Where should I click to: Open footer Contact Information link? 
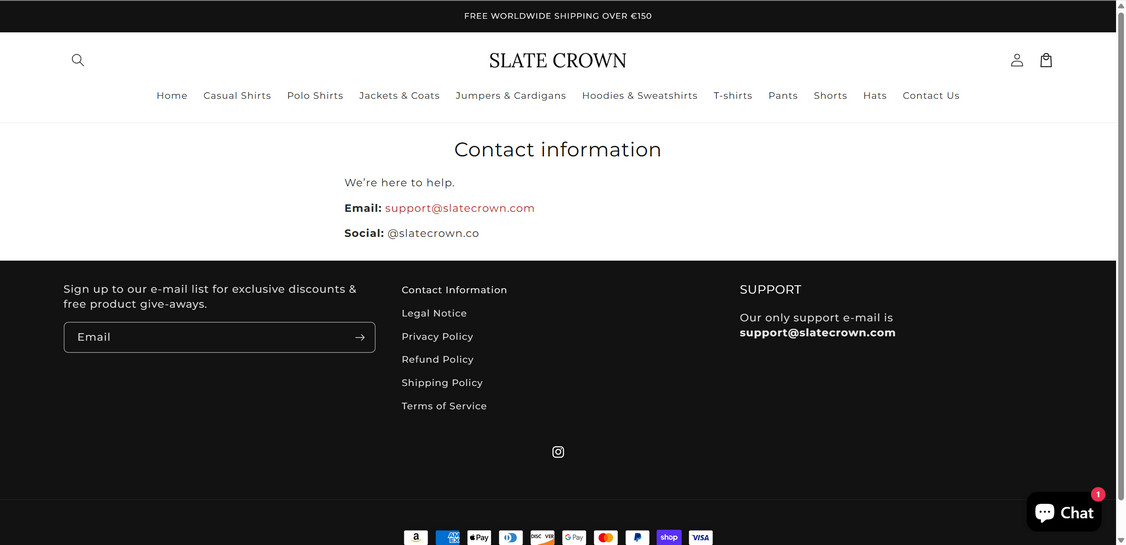click(x=454, y=290)
